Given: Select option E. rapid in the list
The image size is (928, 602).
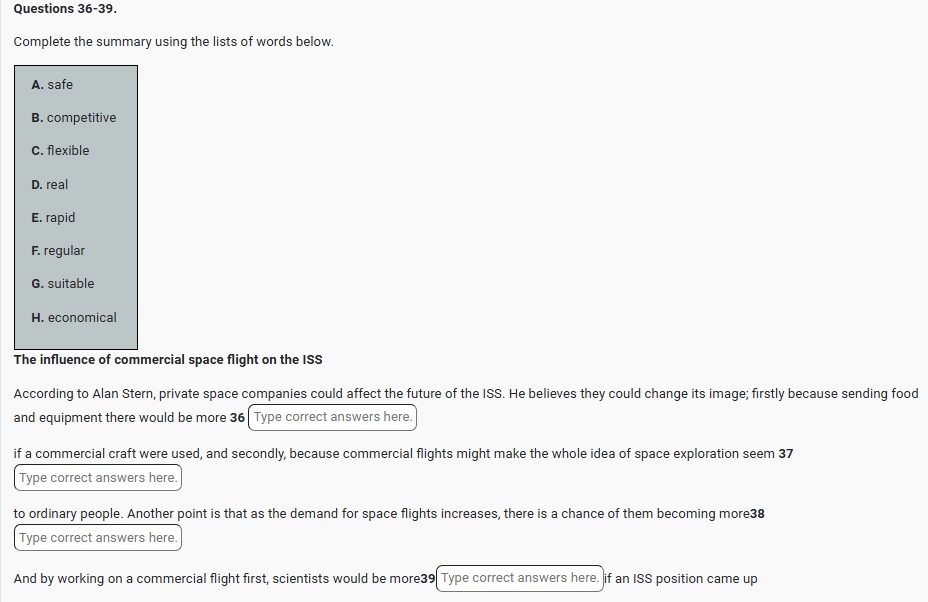Looking at the screenshot, I should point(53,218).
